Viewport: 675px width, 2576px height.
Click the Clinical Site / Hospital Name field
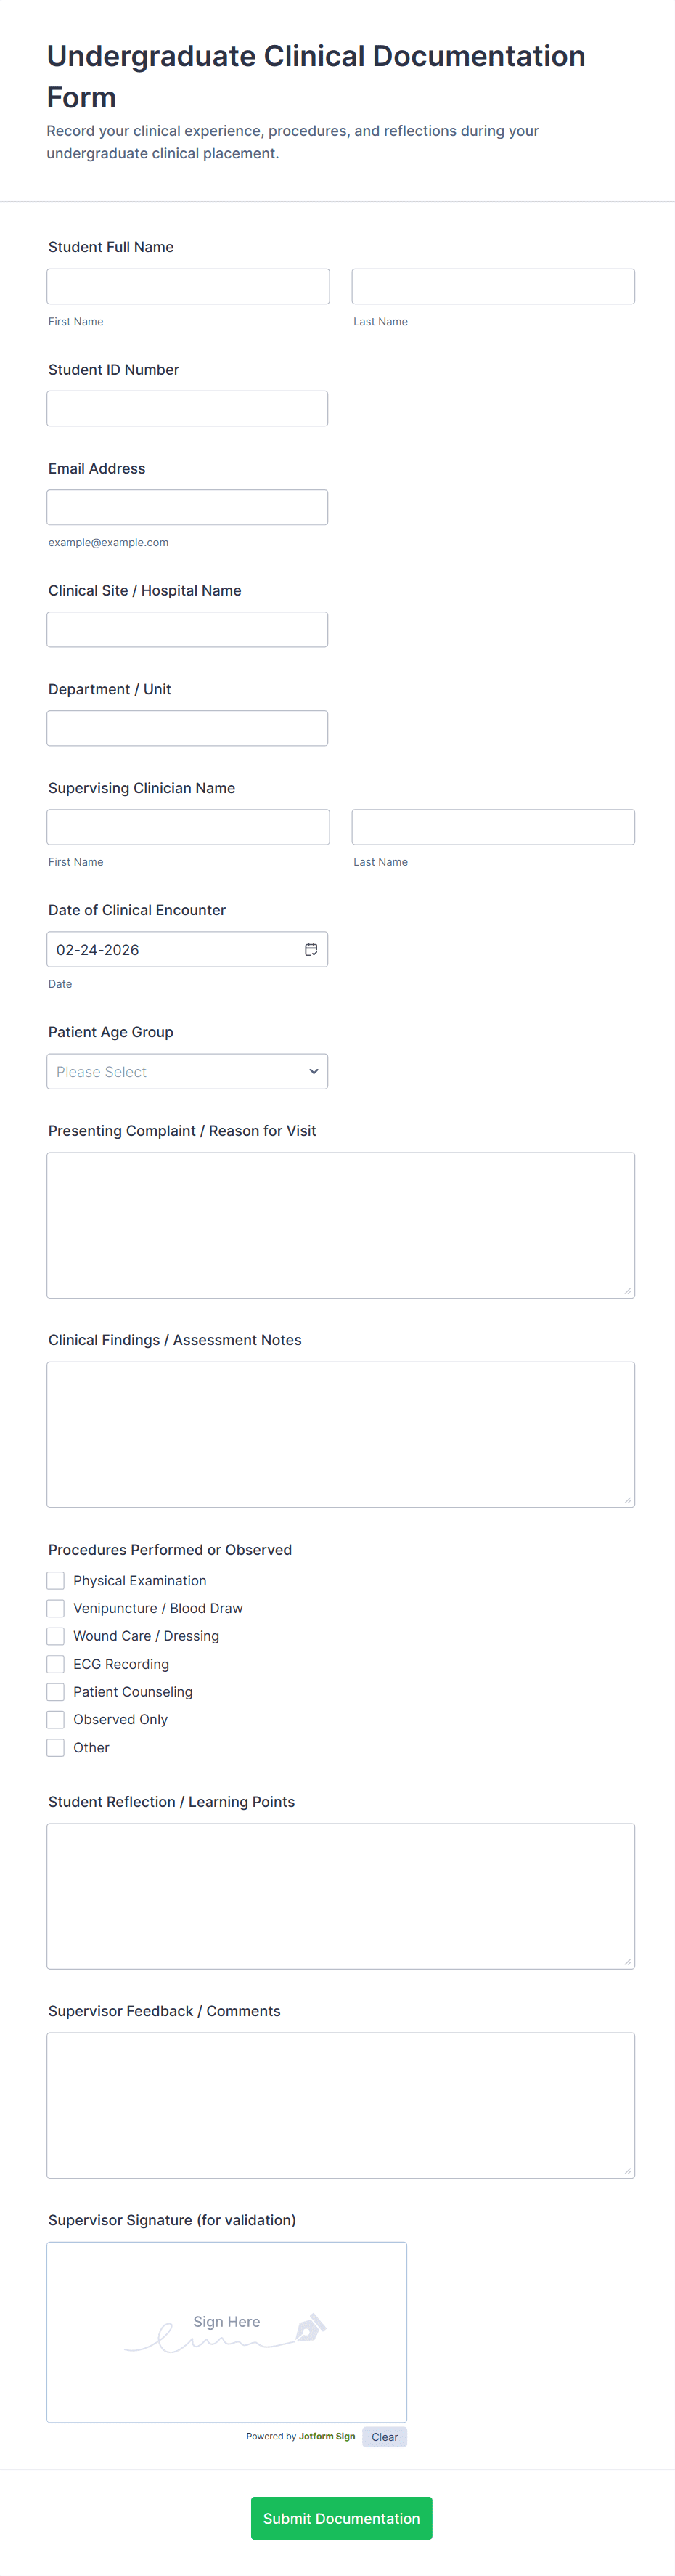tap(187, 629)
